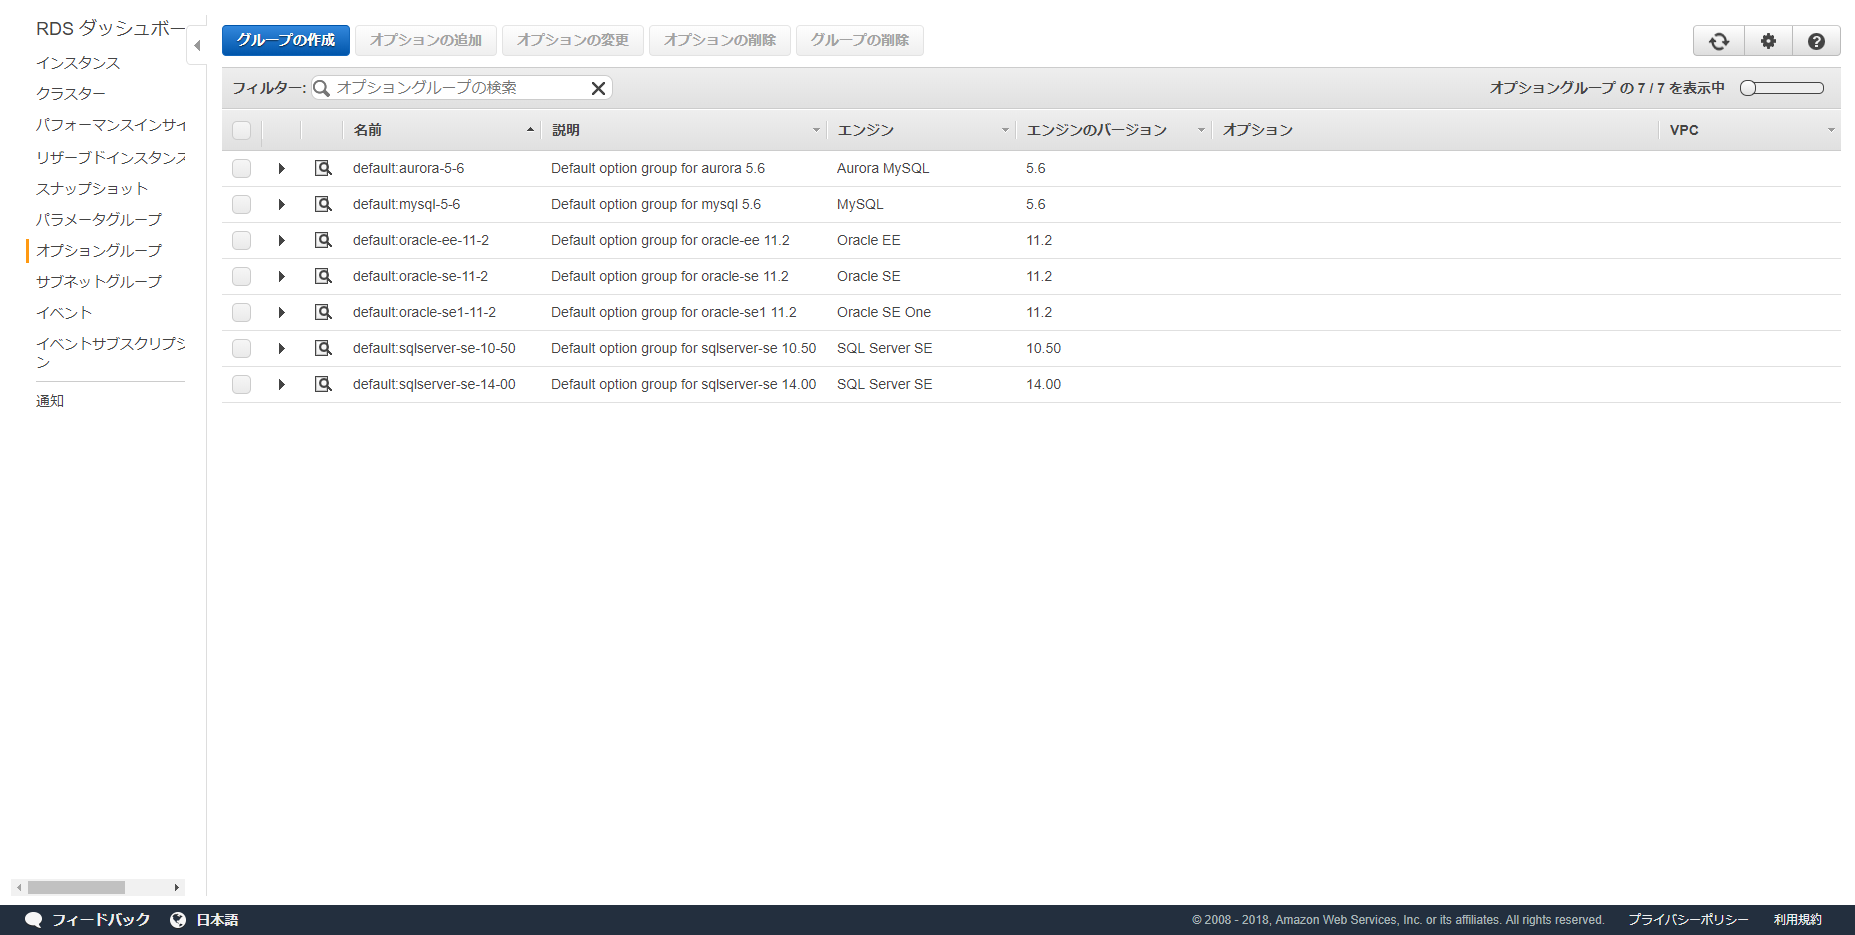The width and height of the screenshot is (1855, 935).
Task: Click magnifier icon in filter box
Action: [322, 88]
